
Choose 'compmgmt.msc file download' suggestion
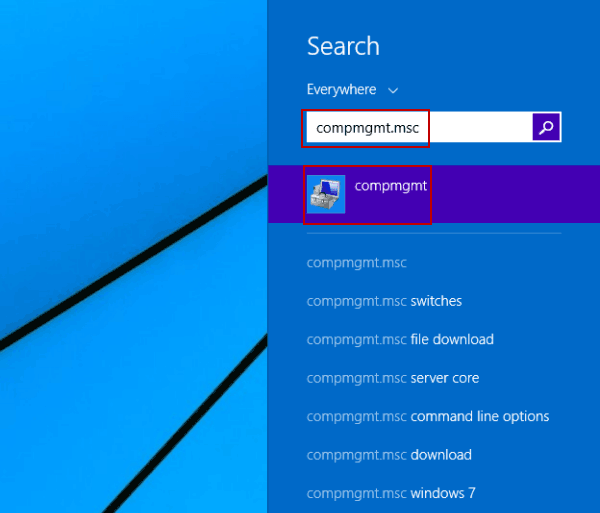pyautogui.click(x=400, y=340)
